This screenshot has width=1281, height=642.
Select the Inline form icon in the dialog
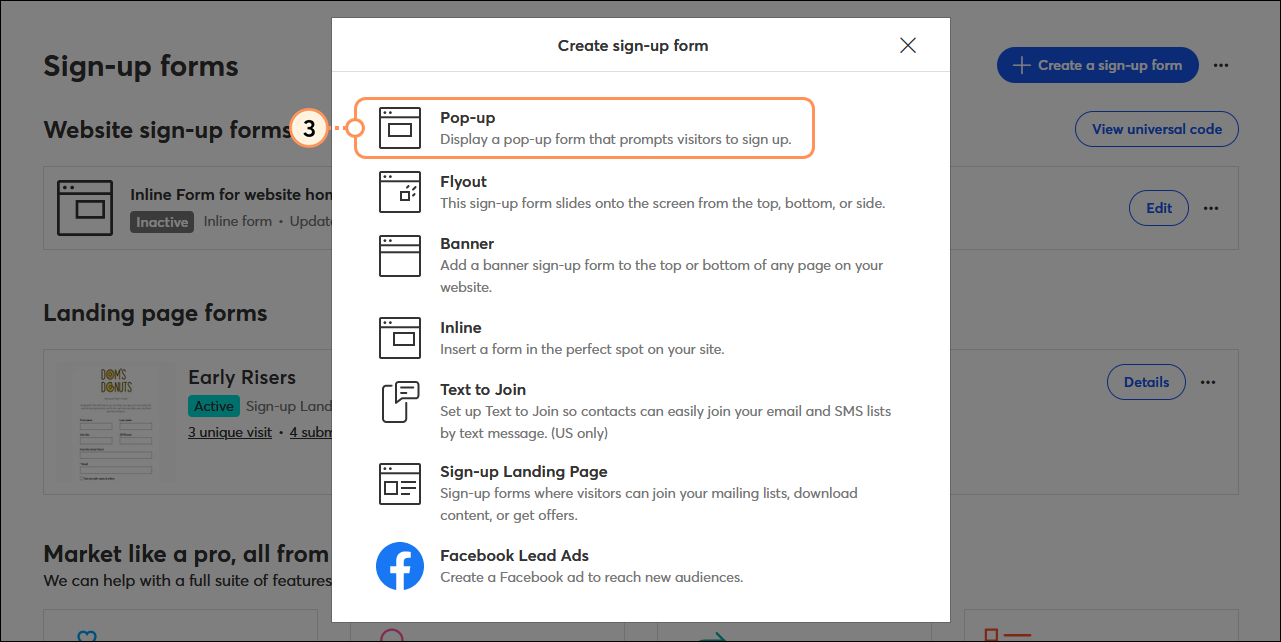point(400,338)
